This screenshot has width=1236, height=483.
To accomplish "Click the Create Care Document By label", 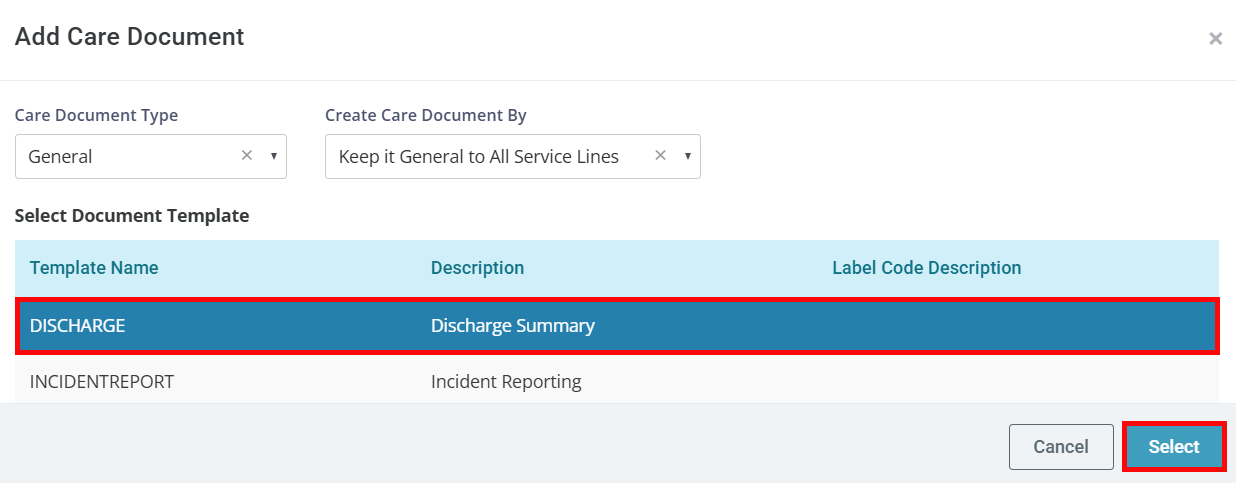I will [426, 115].
